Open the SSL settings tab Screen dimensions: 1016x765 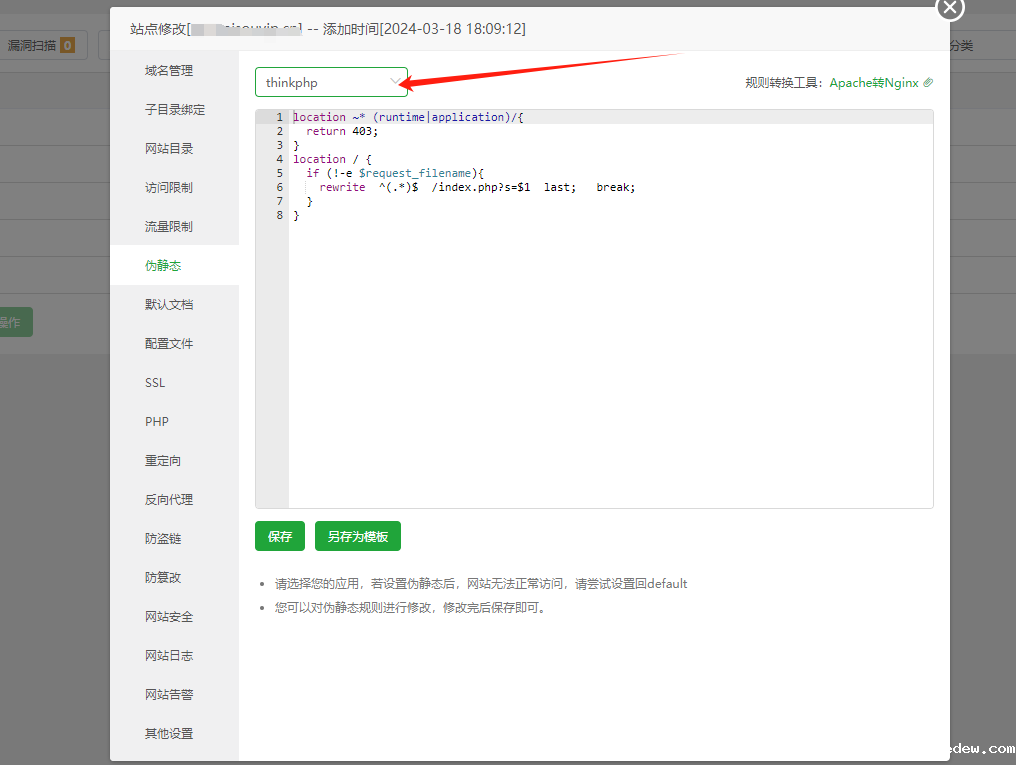(155, 383)
